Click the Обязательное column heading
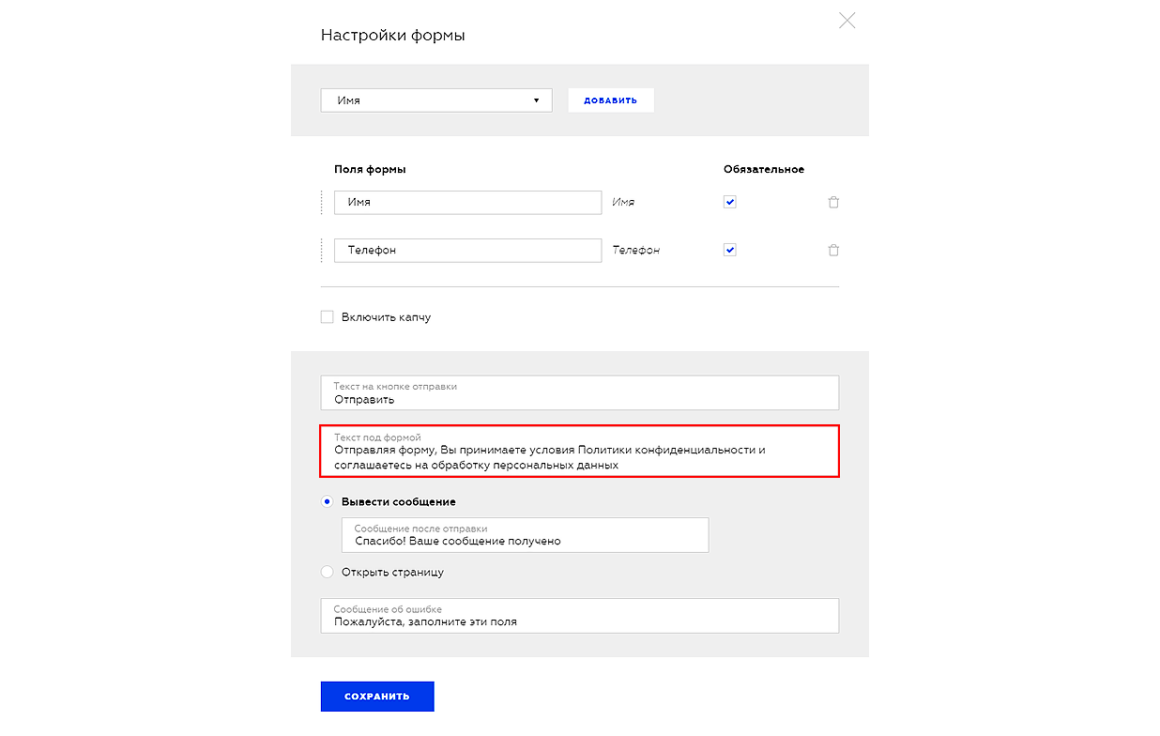Screen dimensions: 1160x736 coord(763,169)
